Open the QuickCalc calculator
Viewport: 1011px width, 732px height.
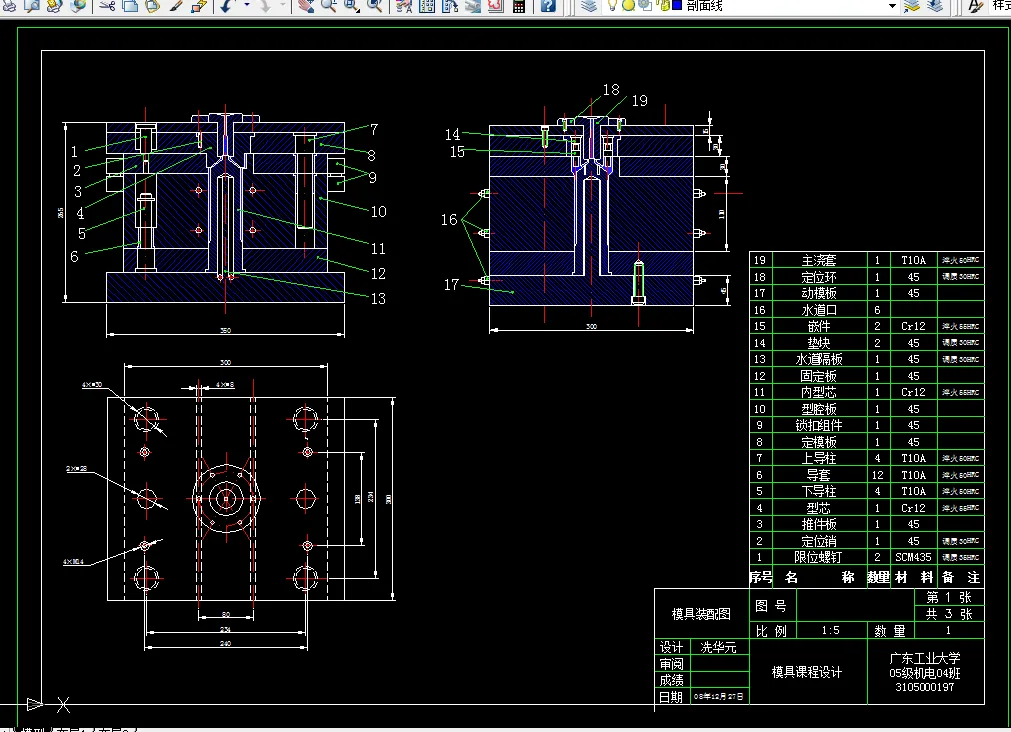pos(518,6)
